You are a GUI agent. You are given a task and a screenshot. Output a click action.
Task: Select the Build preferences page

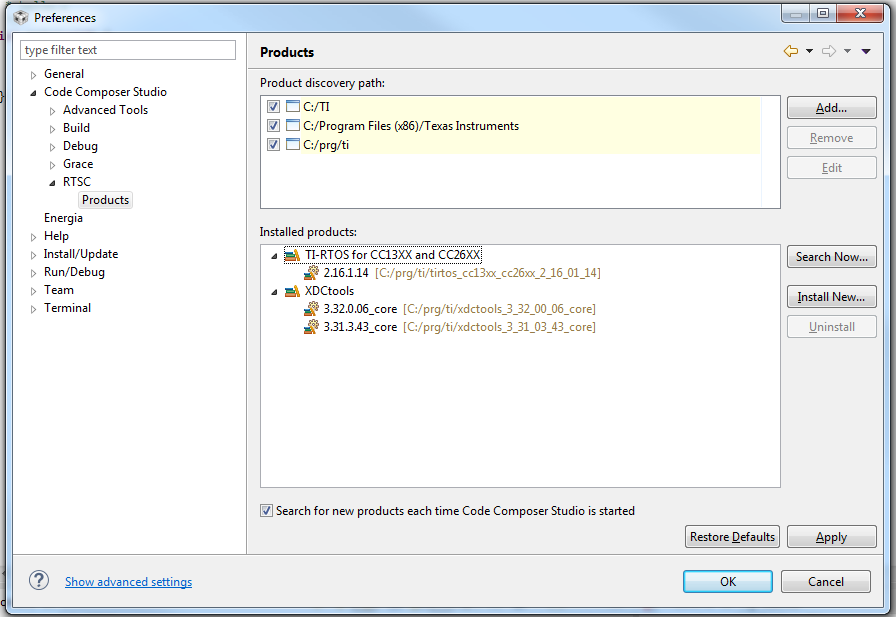(77, 128)
